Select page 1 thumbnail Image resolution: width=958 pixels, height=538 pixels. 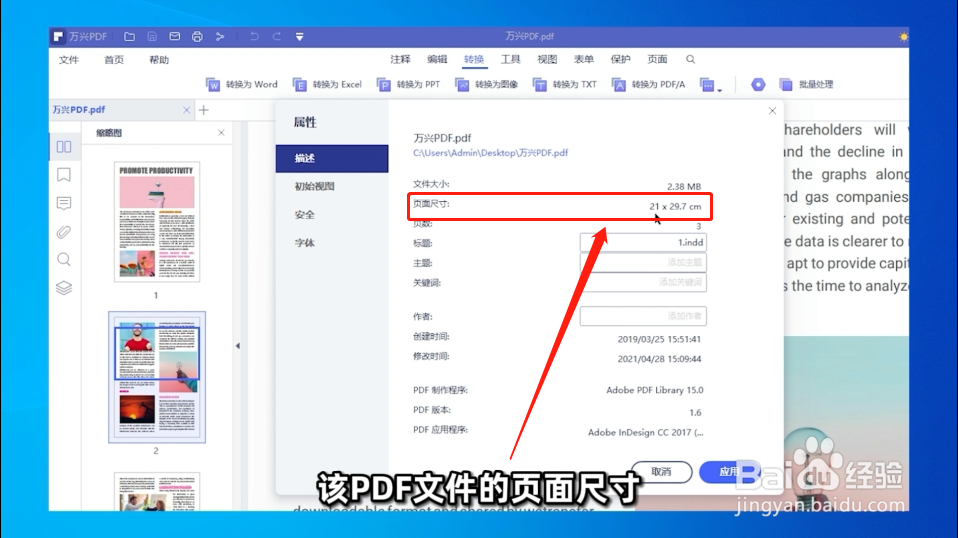(157, 222)
